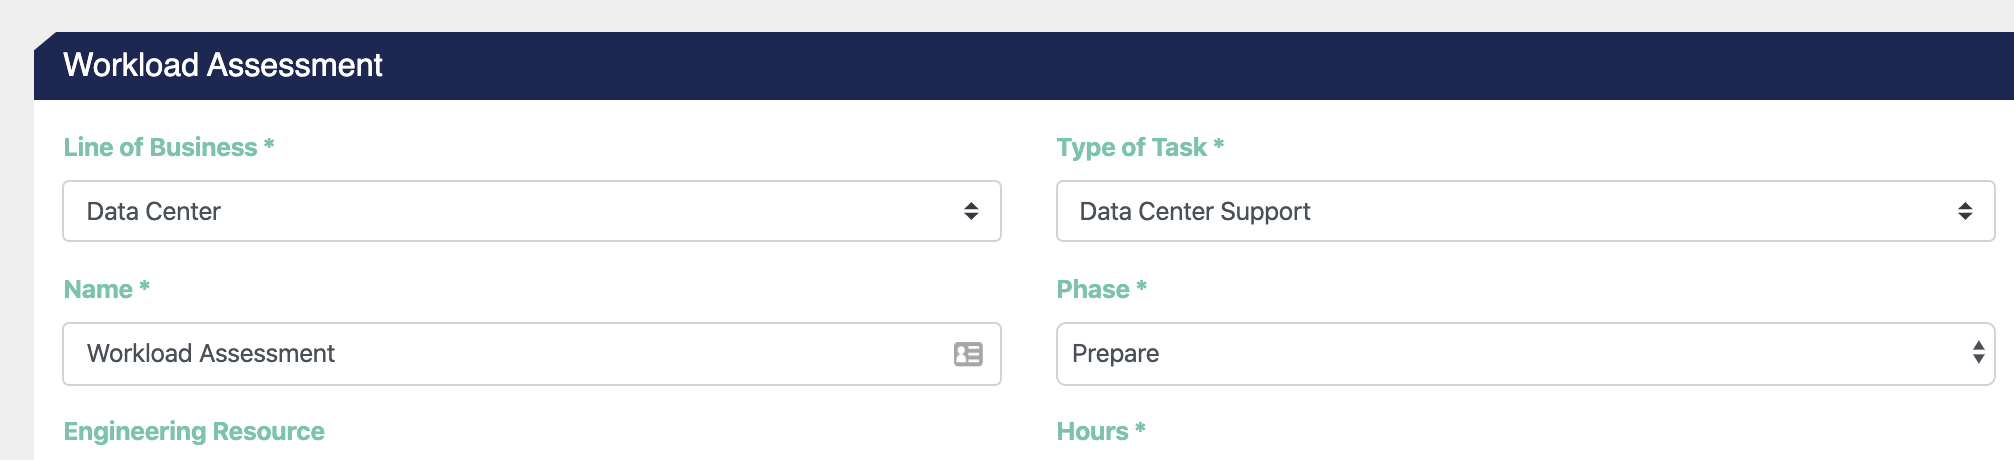Open the Type of Task dropdown showing Data Center Support

pos(1525,211)
